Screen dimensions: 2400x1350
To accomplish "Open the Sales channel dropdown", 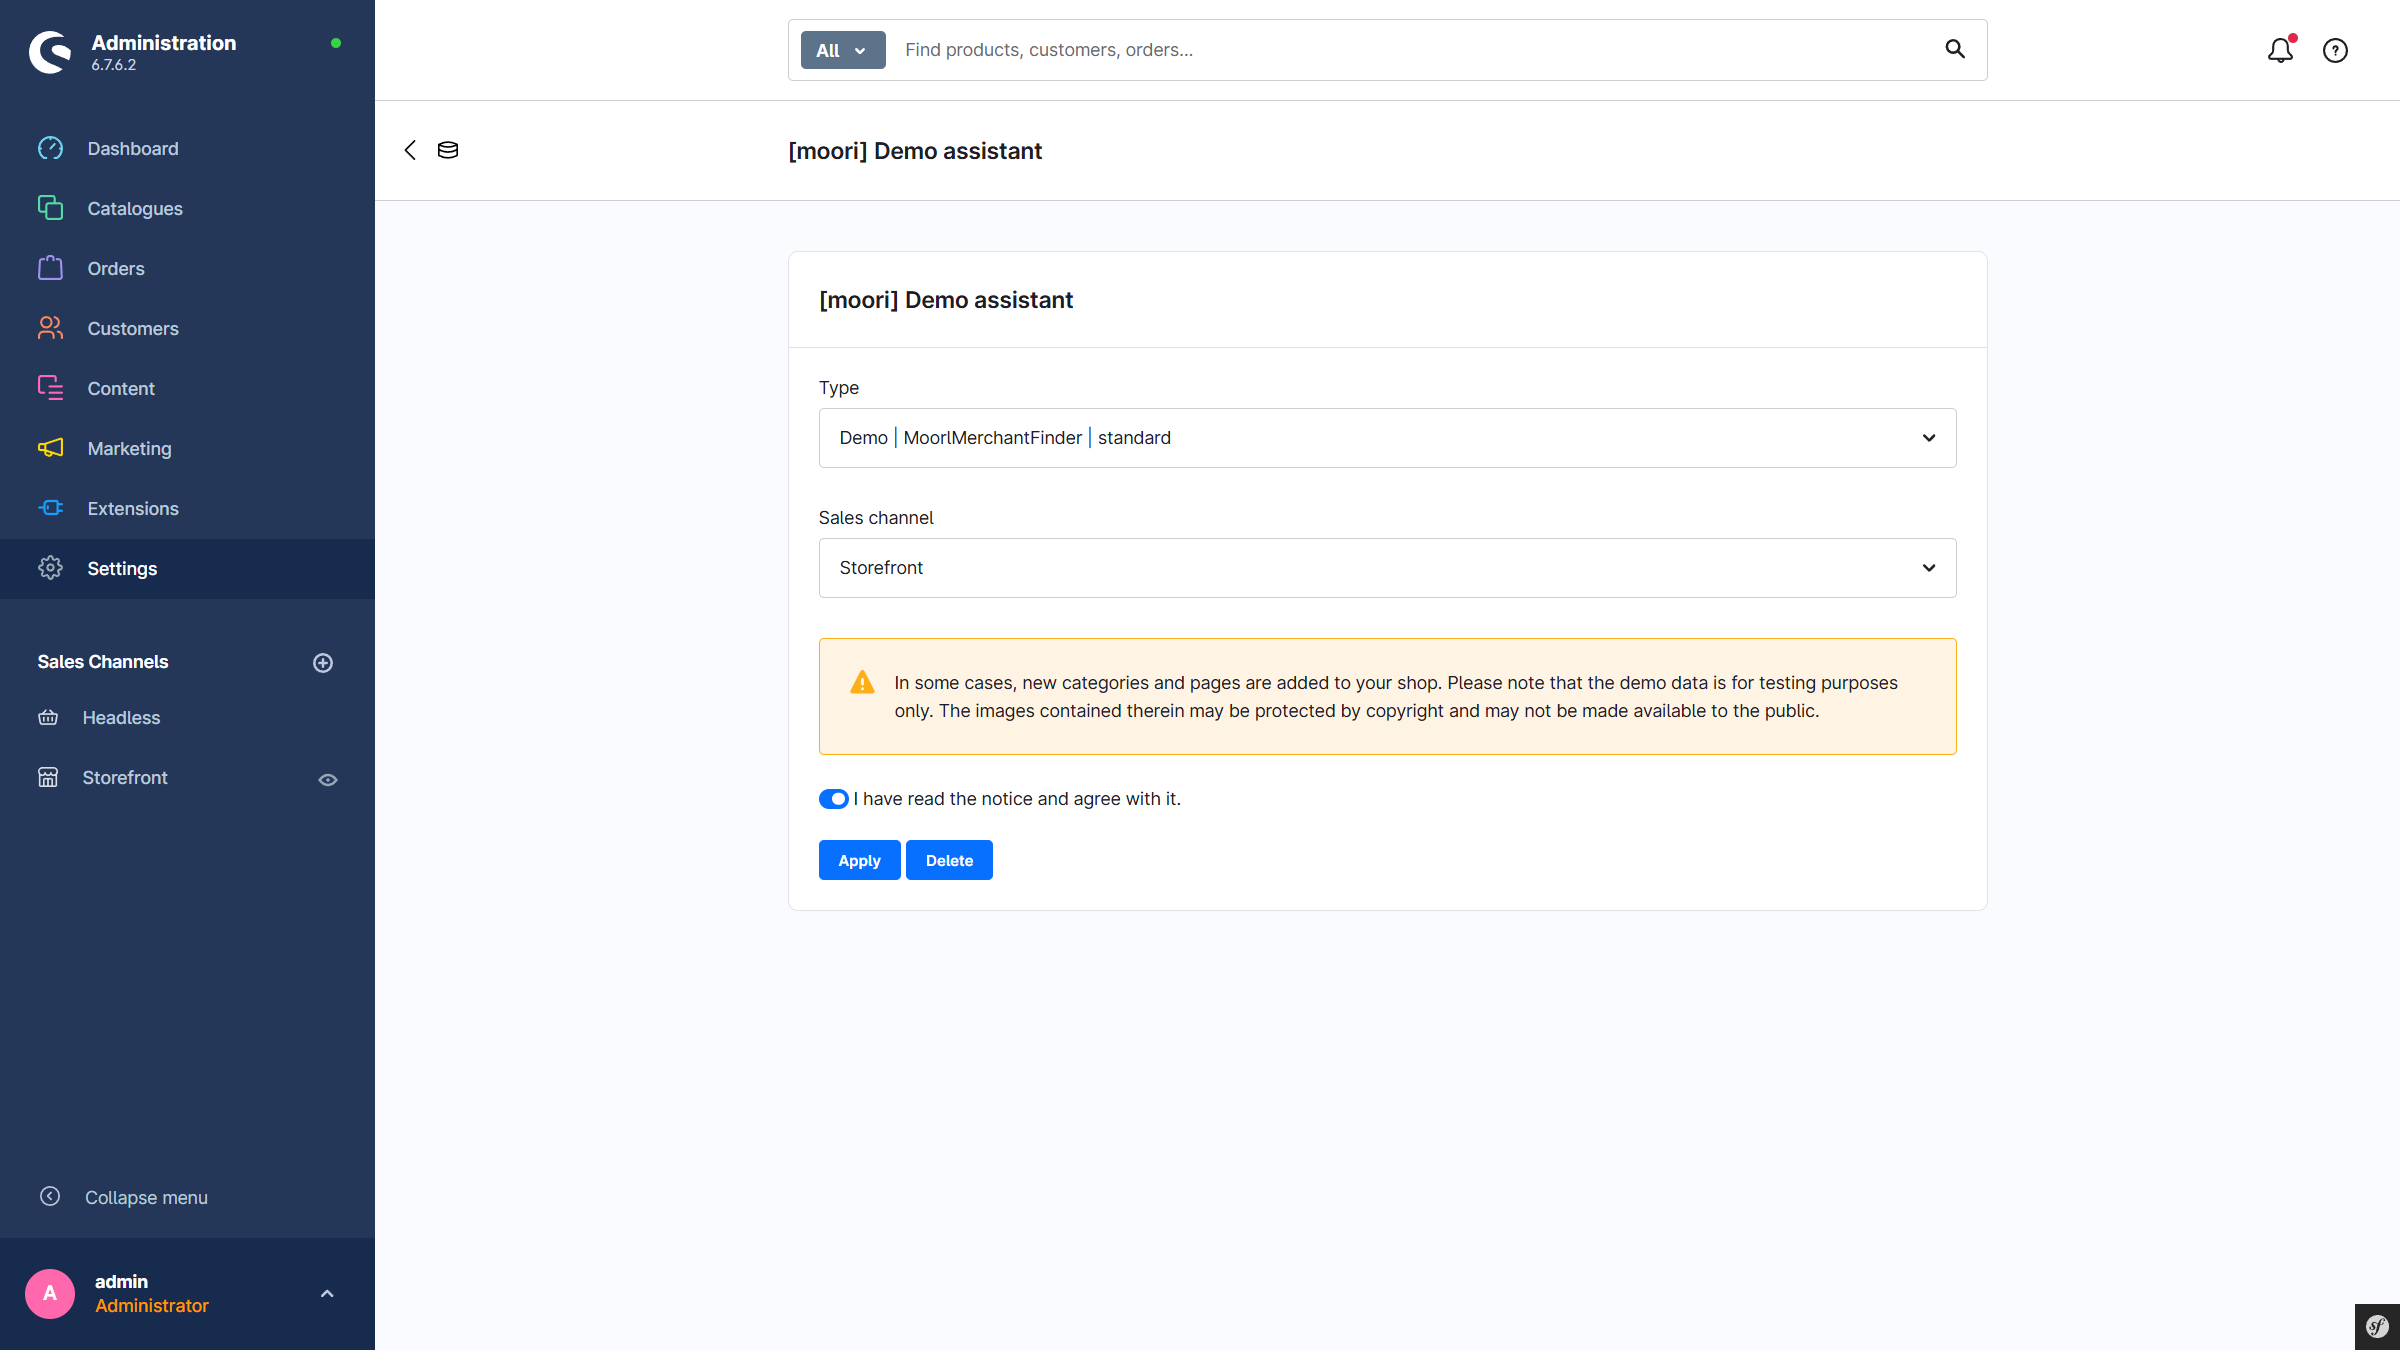I will (x=1387, y=568).
